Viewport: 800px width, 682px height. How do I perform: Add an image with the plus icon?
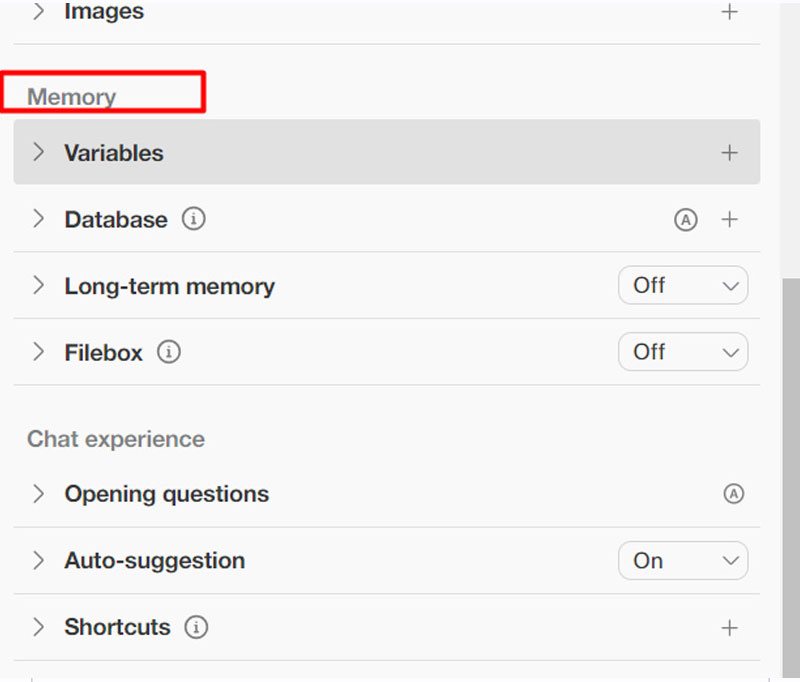pyautogui.click(x=730, y=13)
